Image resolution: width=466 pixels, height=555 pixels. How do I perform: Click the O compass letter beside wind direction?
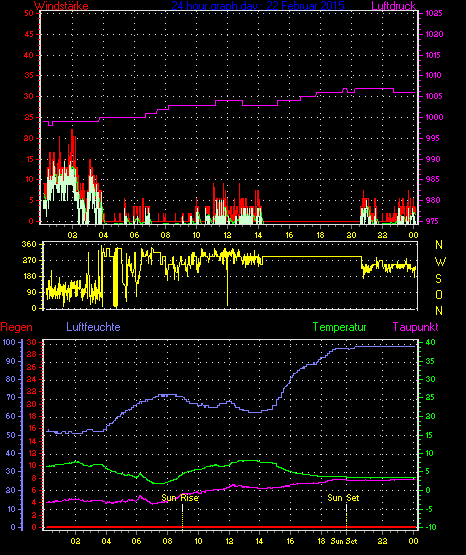point(439,294)
